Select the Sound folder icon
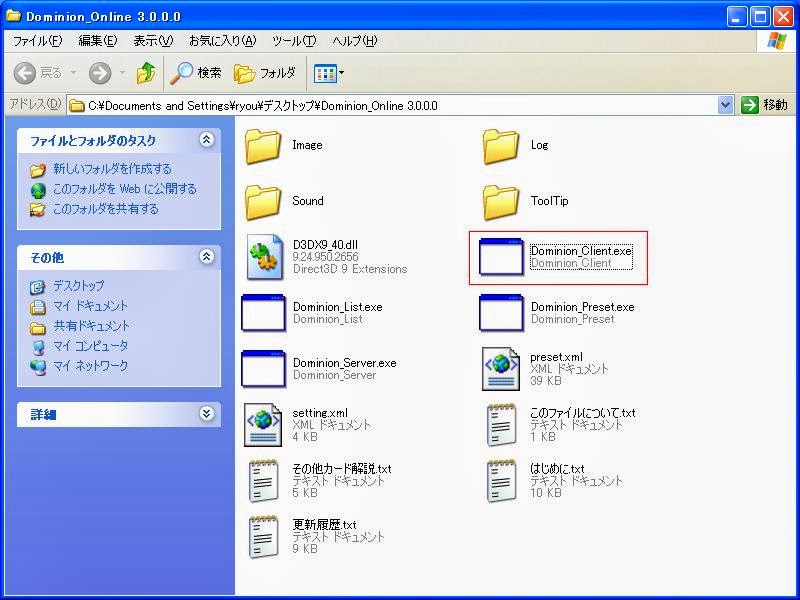Image resolution: width=800 pixels, height=600 pixels. (263, 203)
